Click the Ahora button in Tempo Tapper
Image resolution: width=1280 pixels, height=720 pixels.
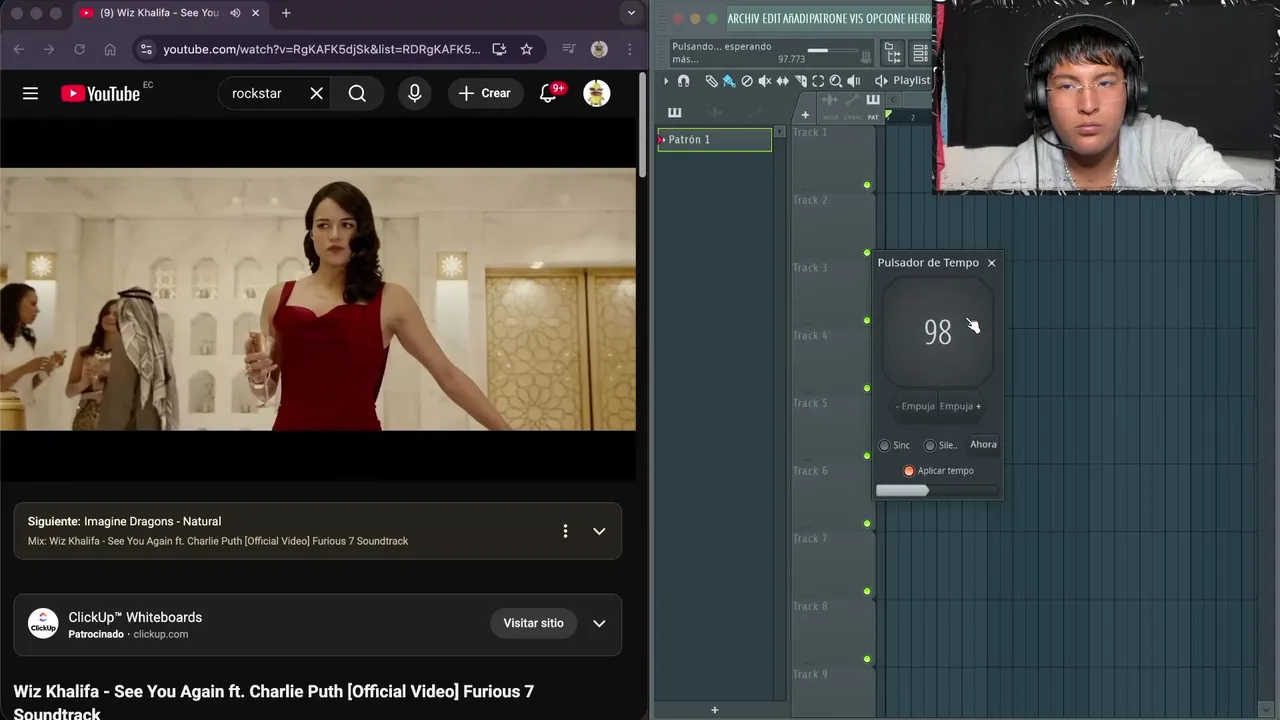(x=983, y=445)
